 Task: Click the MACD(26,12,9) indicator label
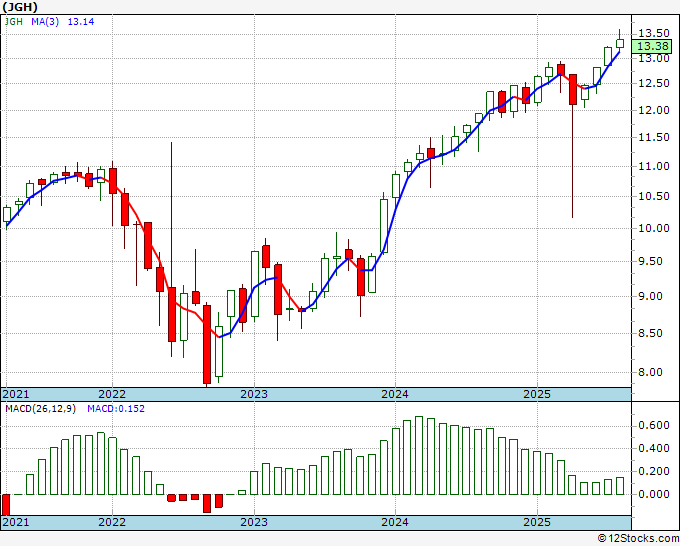click(40, 409)
